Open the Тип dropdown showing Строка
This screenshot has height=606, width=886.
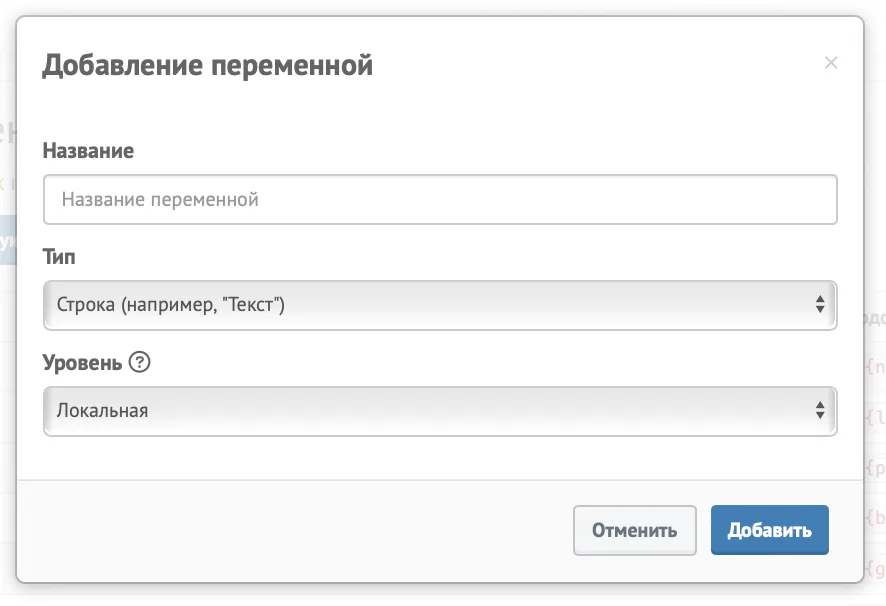pos(440,305)
